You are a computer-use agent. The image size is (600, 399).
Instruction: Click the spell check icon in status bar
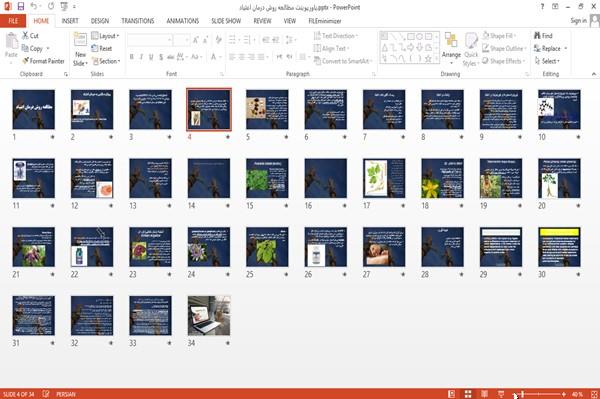[46, 394]
